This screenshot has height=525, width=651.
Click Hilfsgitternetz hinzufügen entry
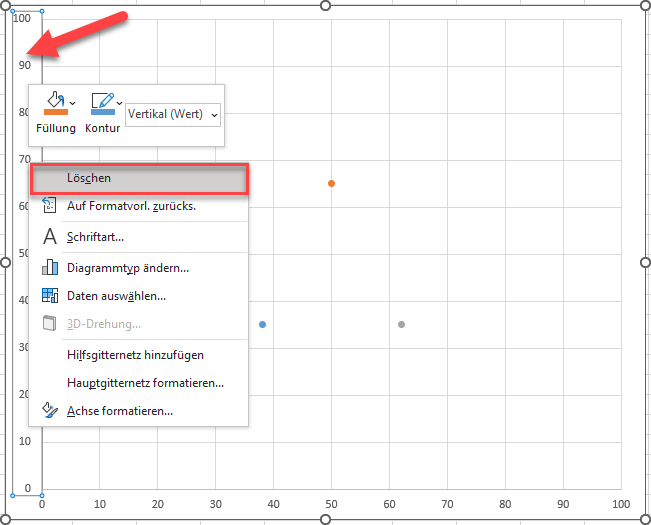(139, 355)
